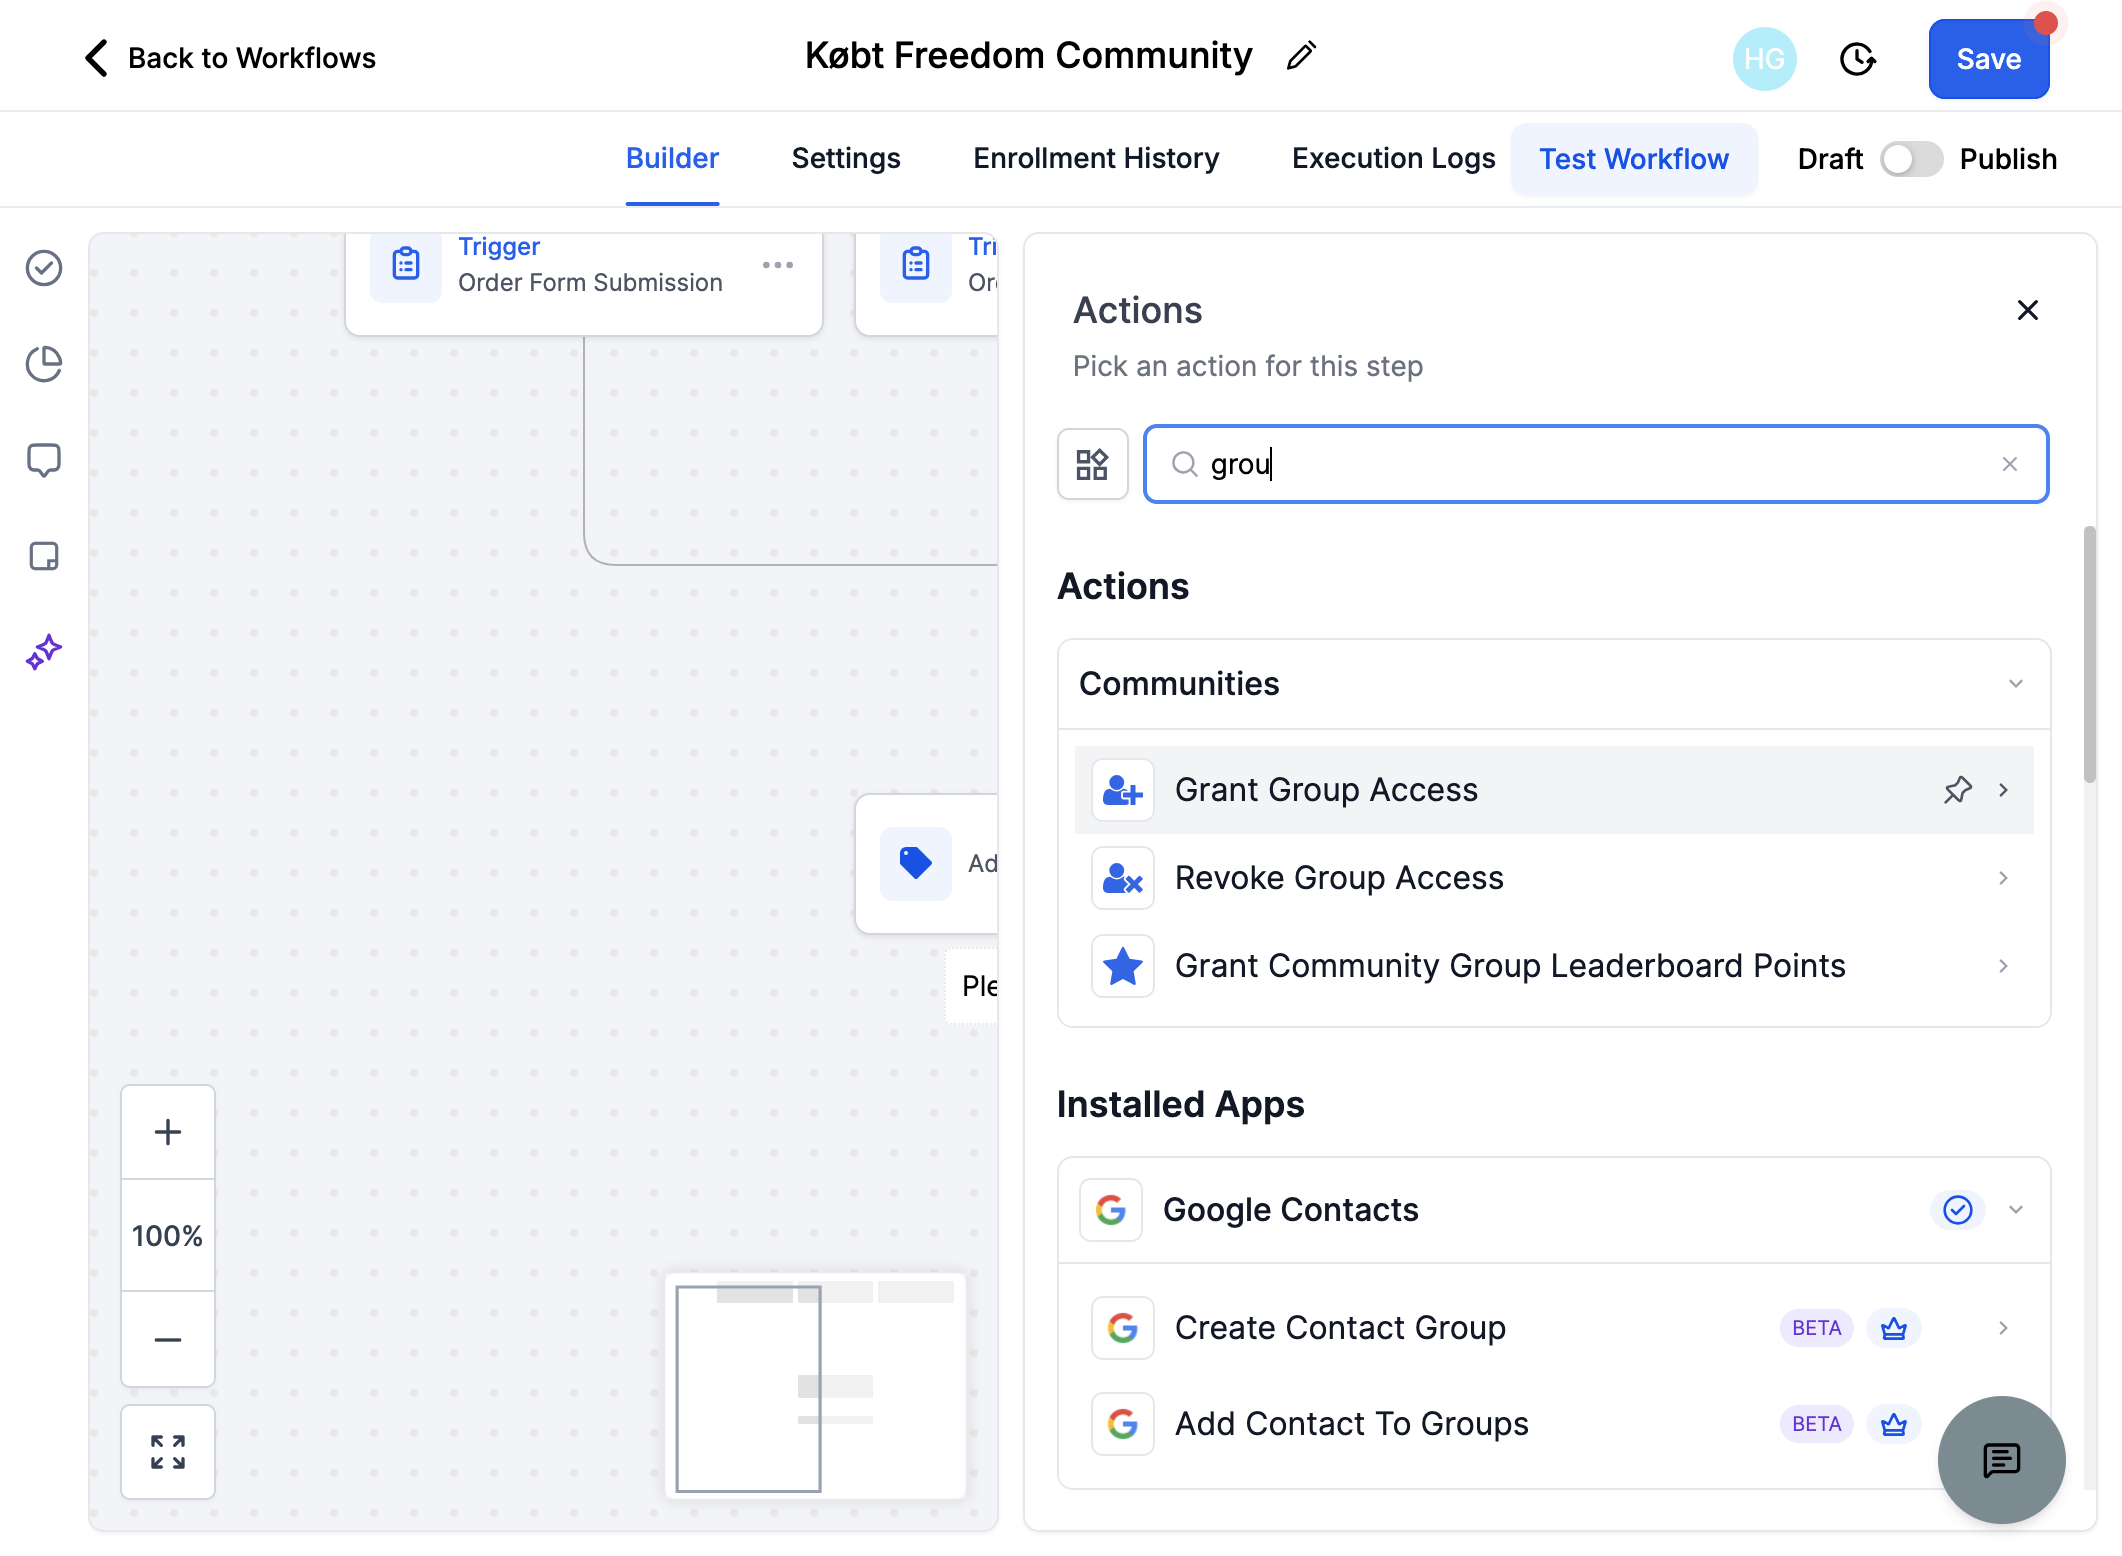Expand Grant Group Access chevron
The image size is (2122, 1556).
pyautogui.click(x=2003, y=790)
